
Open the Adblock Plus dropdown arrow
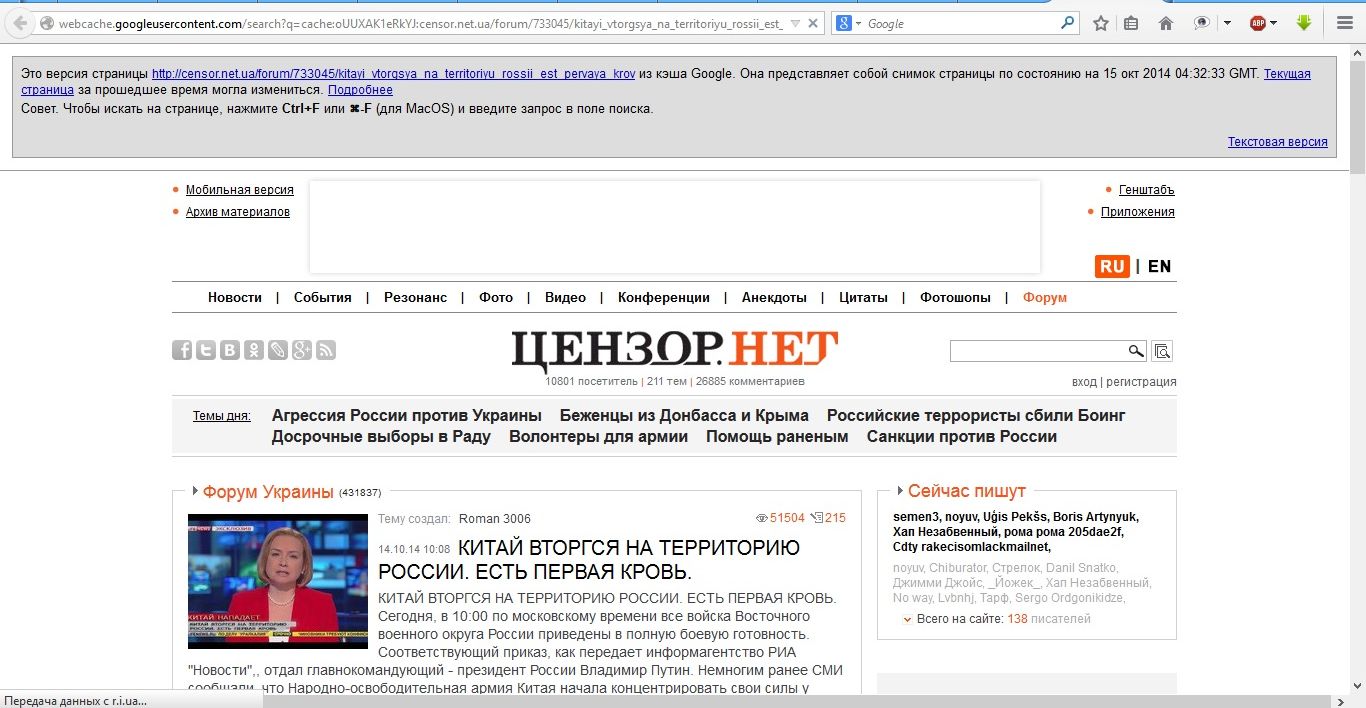coord(1273,23)
